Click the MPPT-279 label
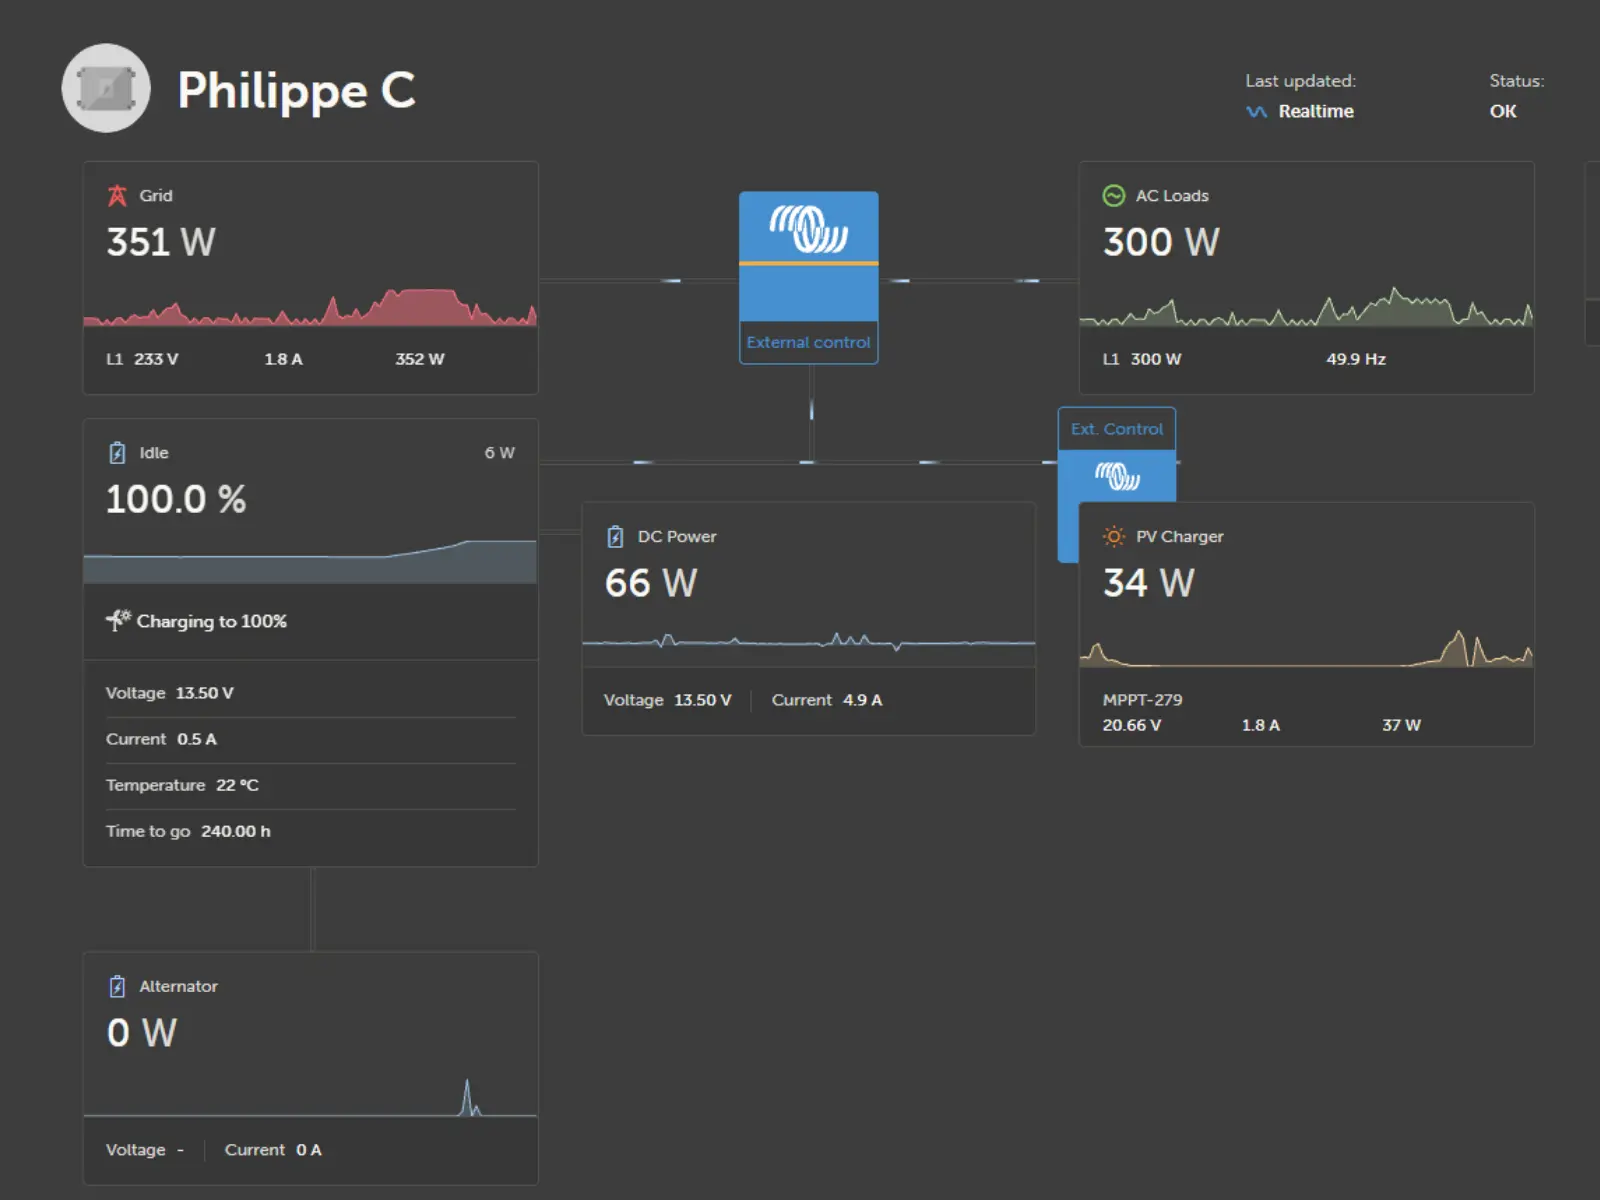Image resolution: width=1600 pixels, height=1200 pixels. click(1142, 700)
